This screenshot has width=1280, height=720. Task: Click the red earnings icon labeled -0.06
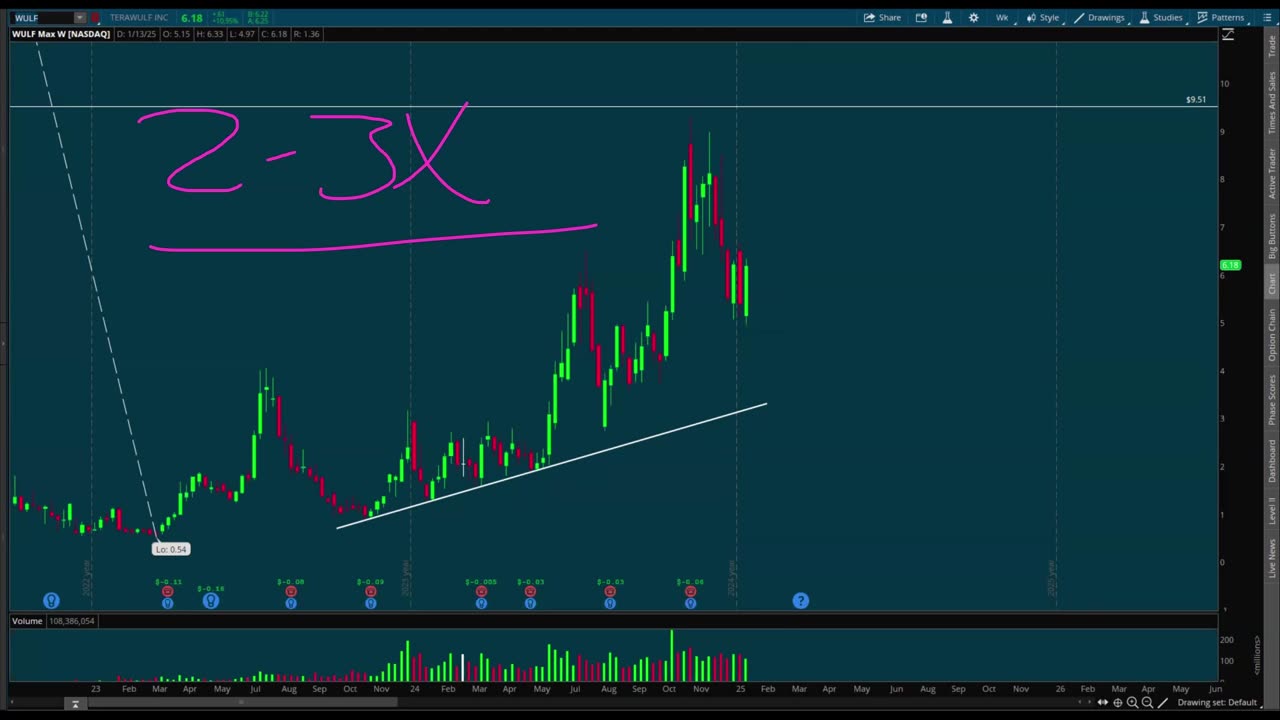tap(690, 592)
